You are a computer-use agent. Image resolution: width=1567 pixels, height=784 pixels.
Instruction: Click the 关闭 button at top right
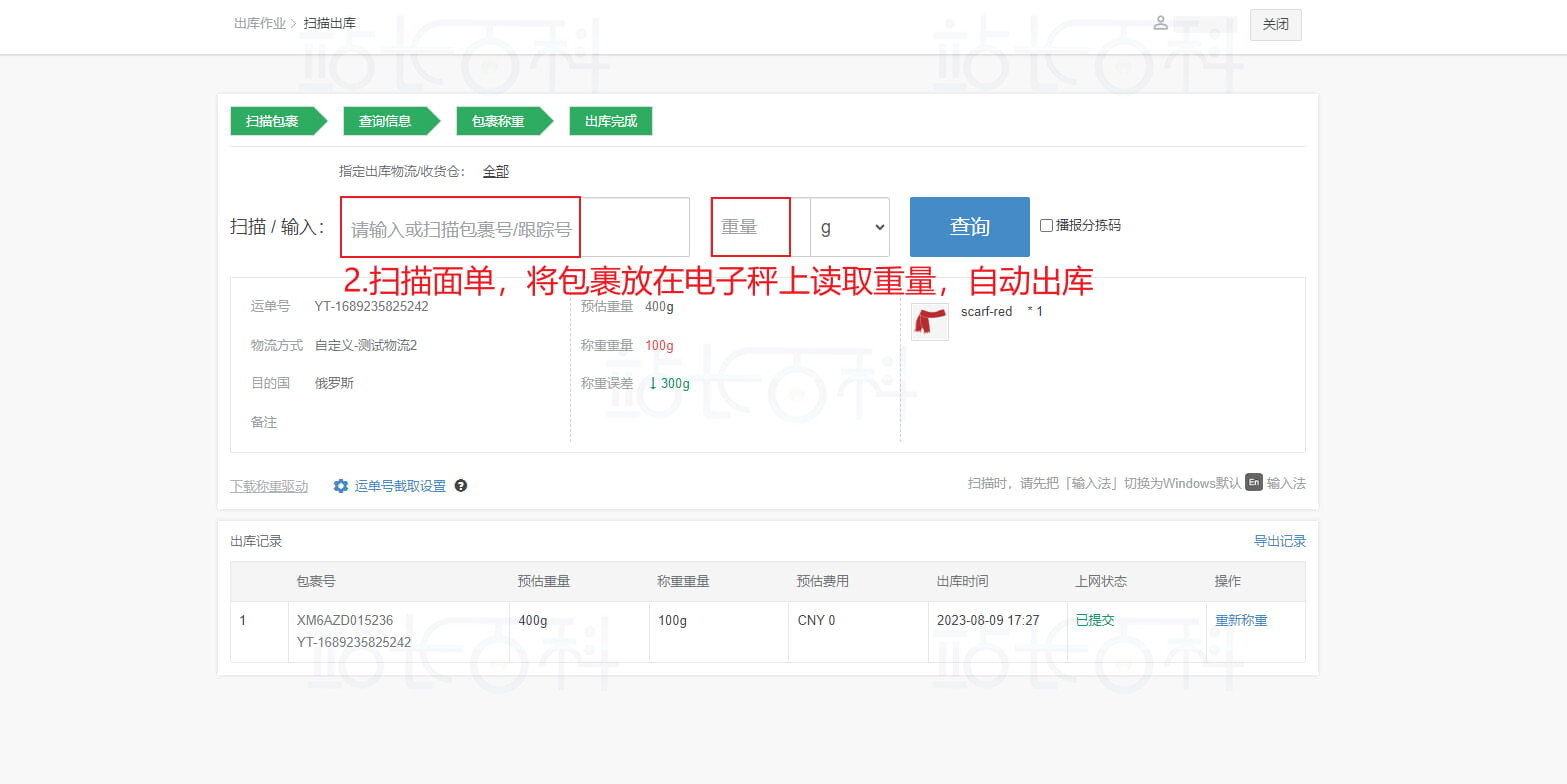pos(1275,25)
